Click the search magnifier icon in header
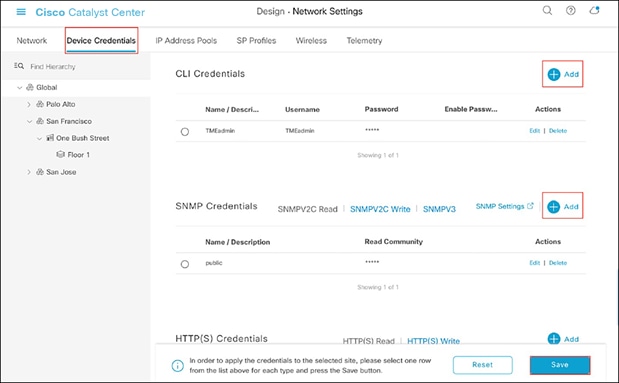The width and height of the screenshot is (619, 383). click(547, 10)
